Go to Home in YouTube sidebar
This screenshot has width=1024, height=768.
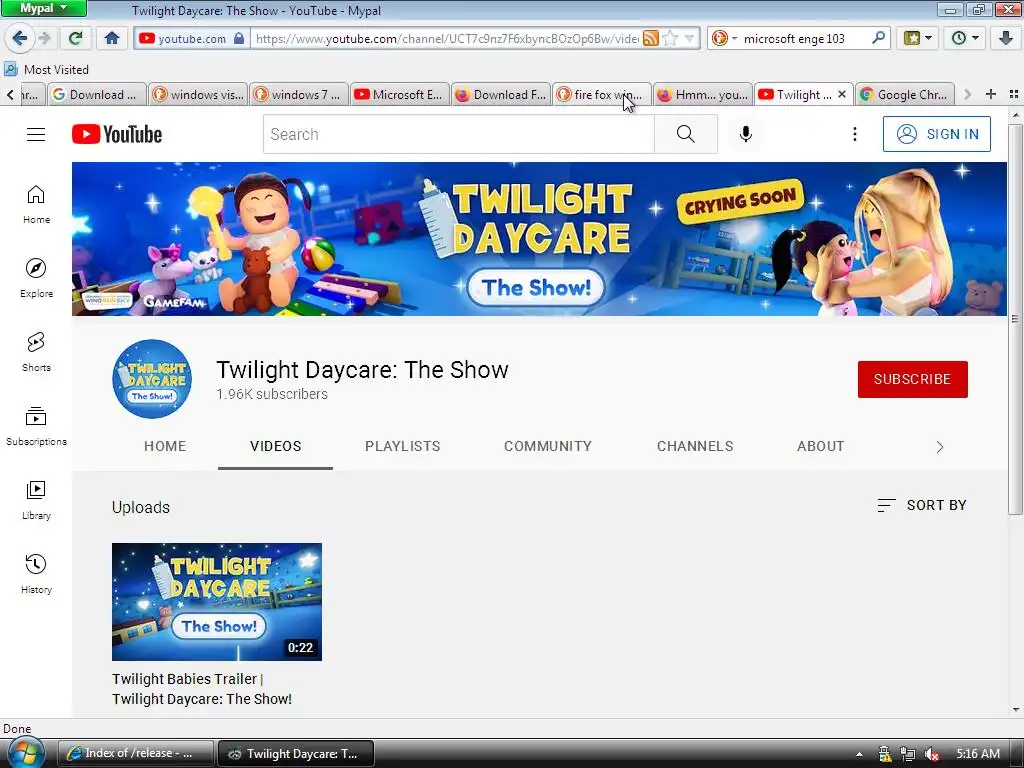click(x=36, y=204)
